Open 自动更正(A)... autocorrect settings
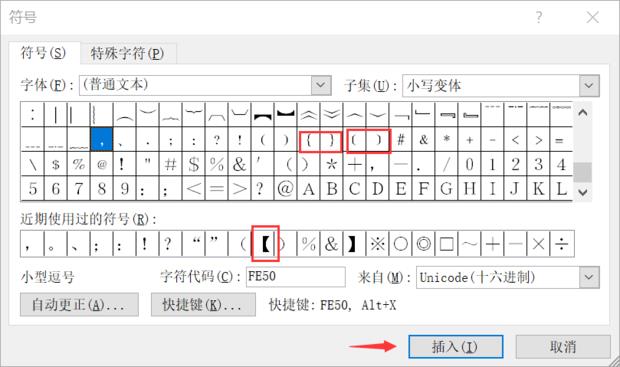 click(79, 305)
